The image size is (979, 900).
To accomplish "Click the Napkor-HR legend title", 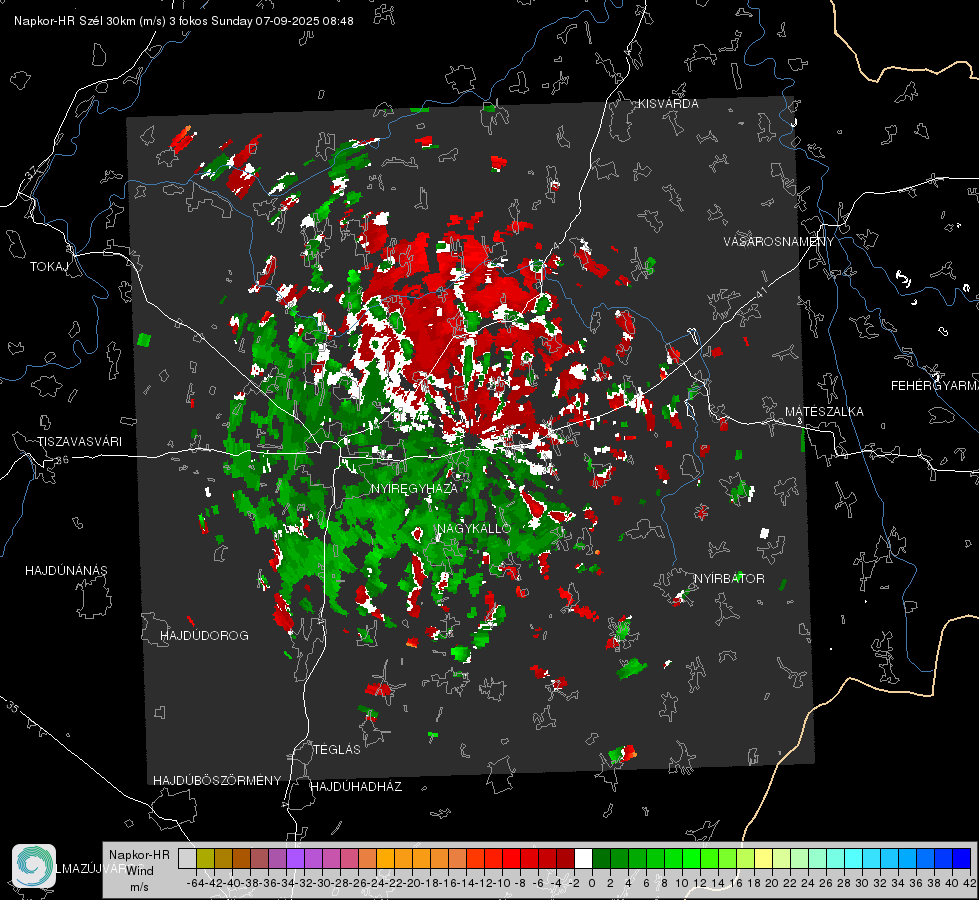I will click(139, 855).
